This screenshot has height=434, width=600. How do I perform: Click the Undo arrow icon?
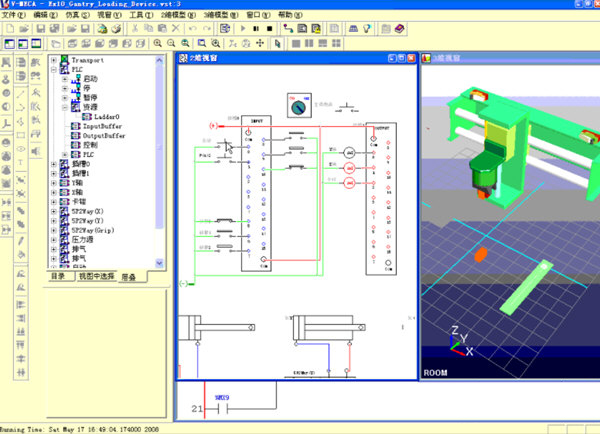[192, 30]
